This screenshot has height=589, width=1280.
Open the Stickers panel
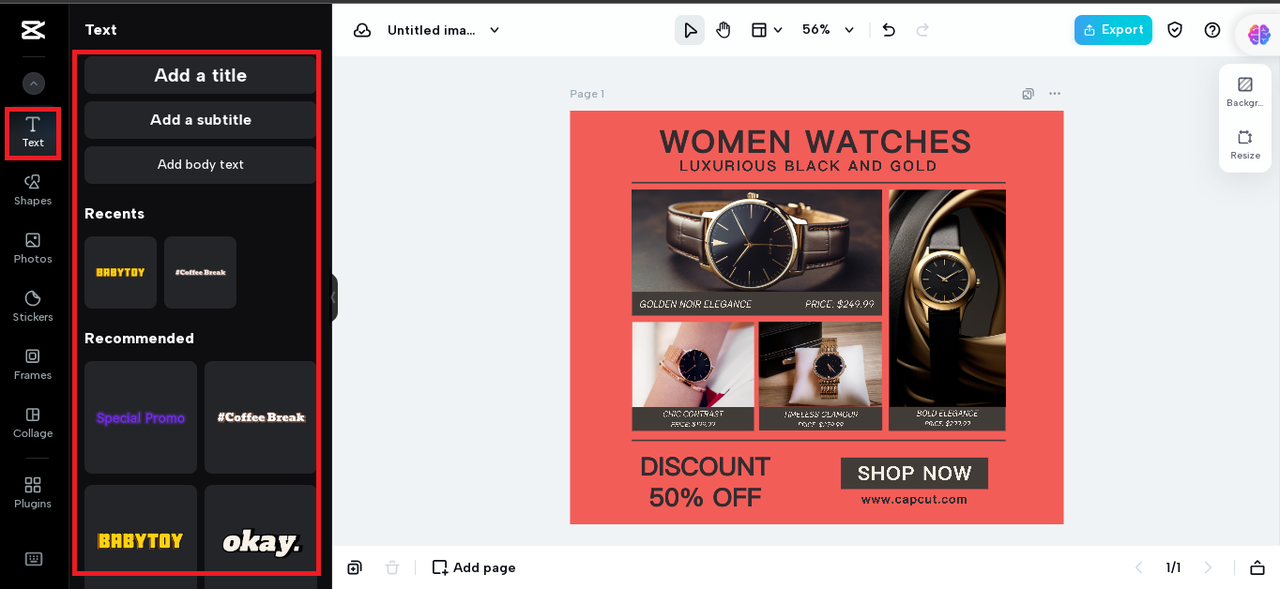[33, 306]
